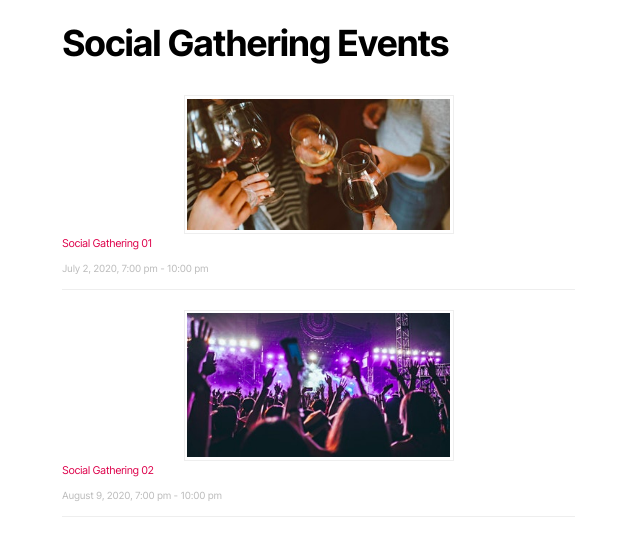Click the word Social in the main heading
622x543 pixels.
(111, 43)
